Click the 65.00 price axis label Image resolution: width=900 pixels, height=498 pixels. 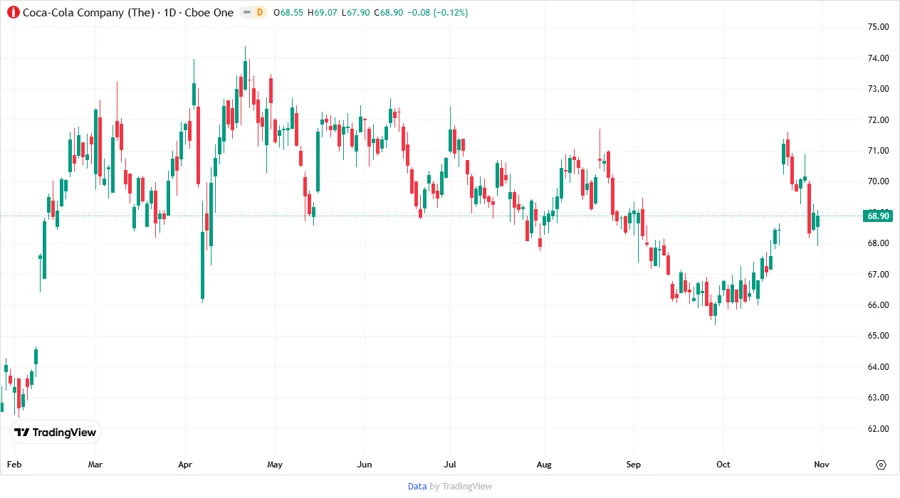tap(878, 336)
